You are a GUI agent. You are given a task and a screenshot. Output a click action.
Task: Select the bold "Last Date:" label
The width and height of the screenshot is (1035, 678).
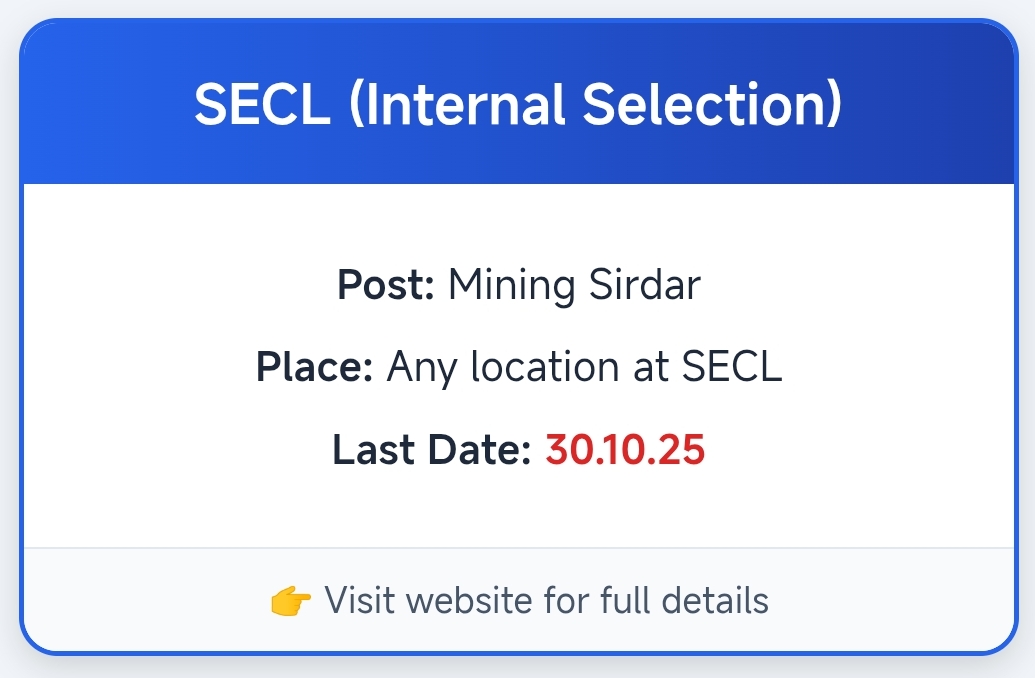(x=431, y=450)
